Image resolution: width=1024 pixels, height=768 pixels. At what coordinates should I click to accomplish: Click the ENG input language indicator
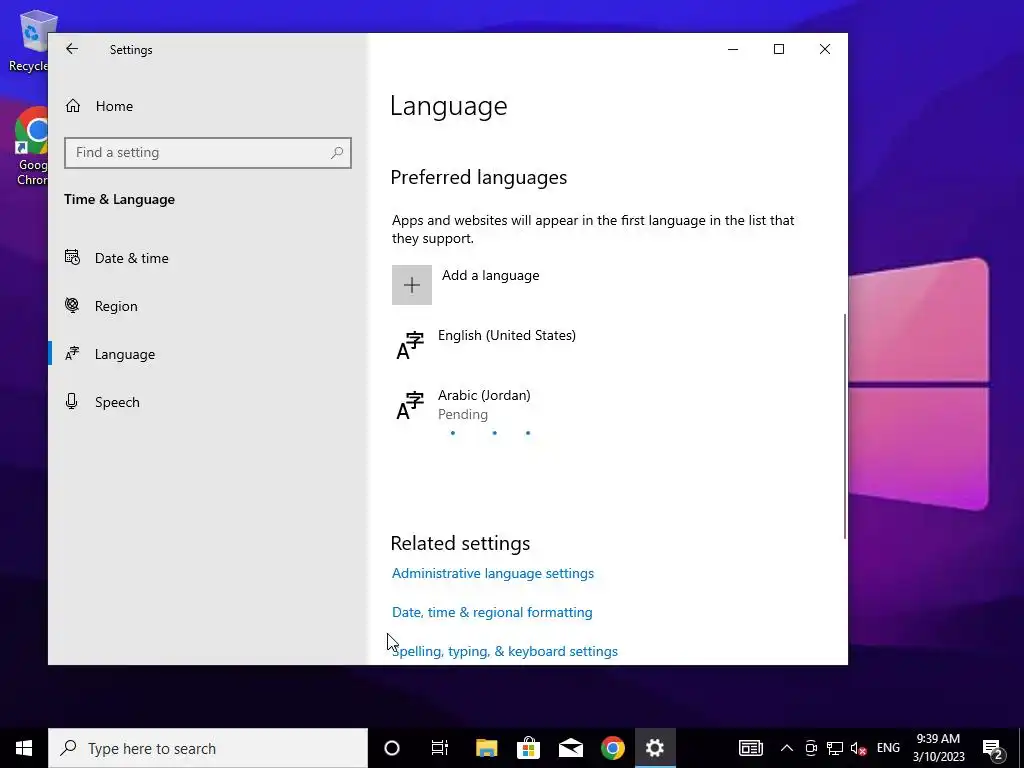pyautogui.click(x=888, y=748)
